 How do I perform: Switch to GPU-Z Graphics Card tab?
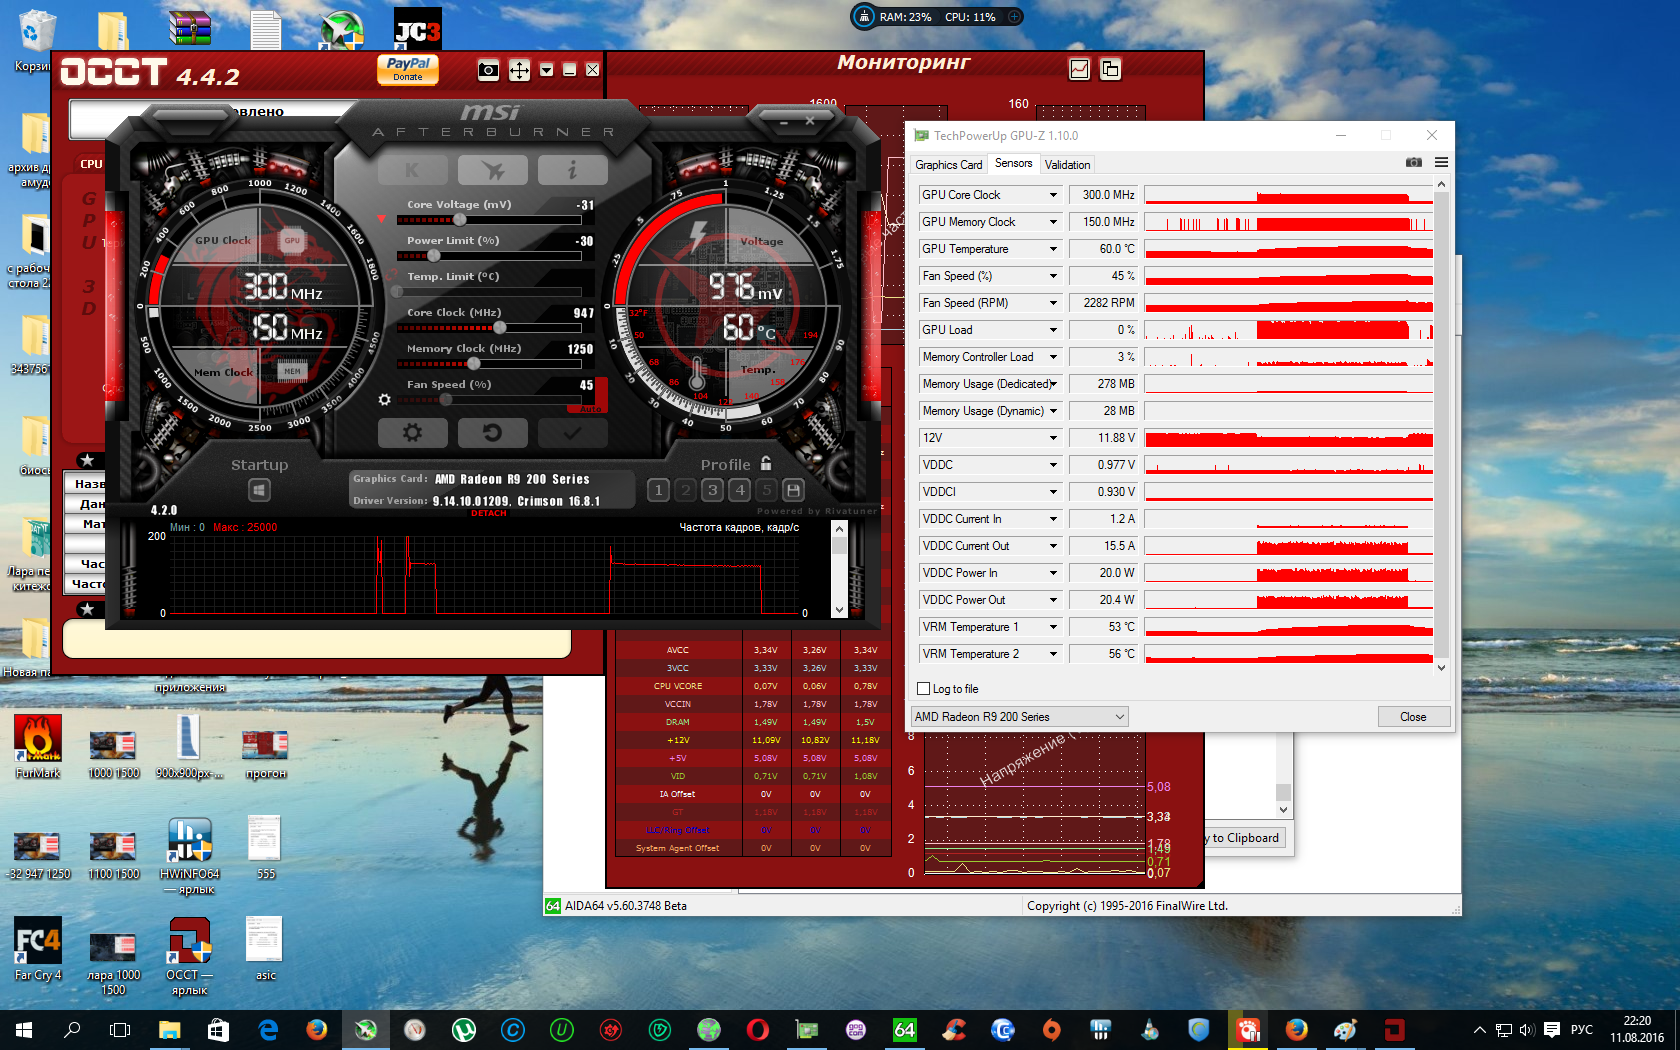click(x=949, y=165)
